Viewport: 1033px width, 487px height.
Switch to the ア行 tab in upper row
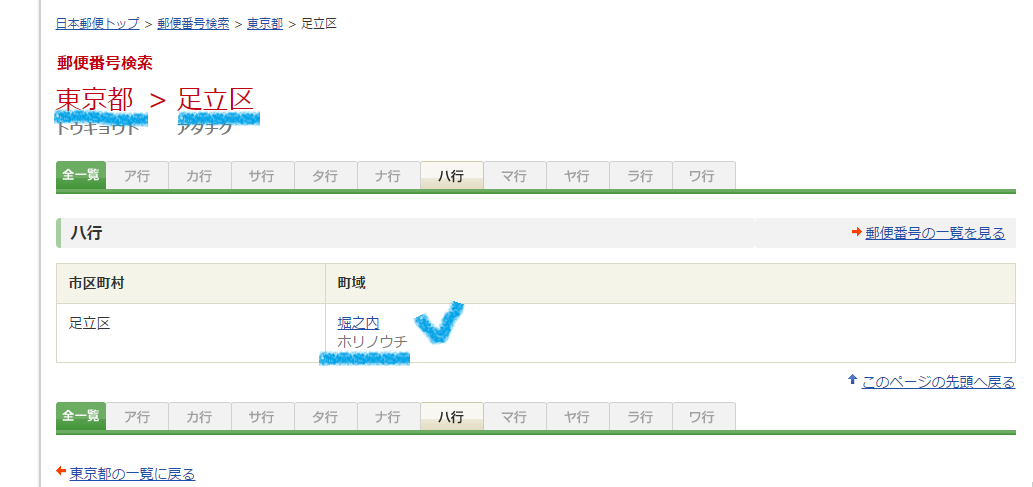coord(137,176)
